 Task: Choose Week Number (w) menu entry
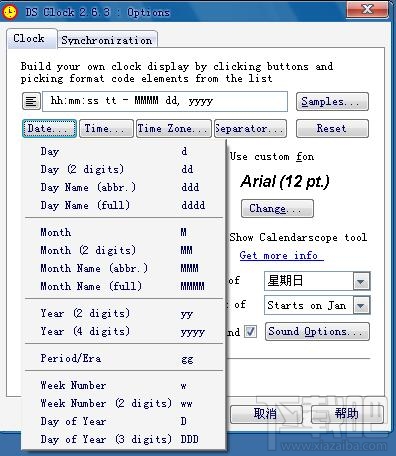tap(124, 386)
